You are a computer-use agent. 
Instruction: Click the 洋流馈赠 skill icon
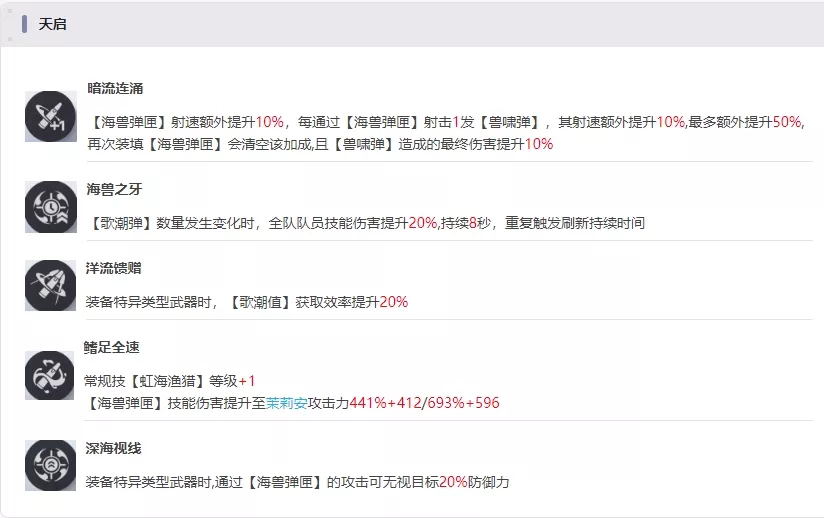(50, 285)
